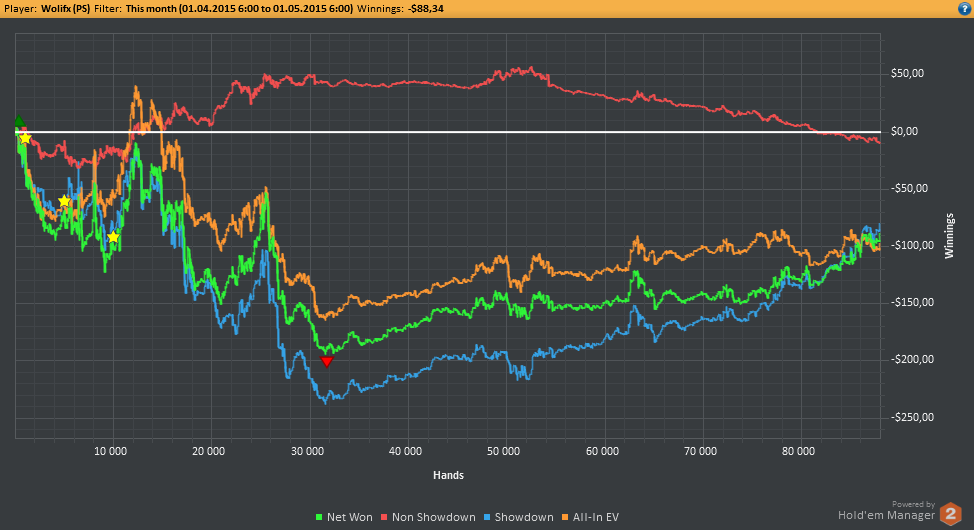Image resolution: width=974 pixels, height=530 pixels.
Task: Click the '80 000' x-axis label
Action: (799, 451)
